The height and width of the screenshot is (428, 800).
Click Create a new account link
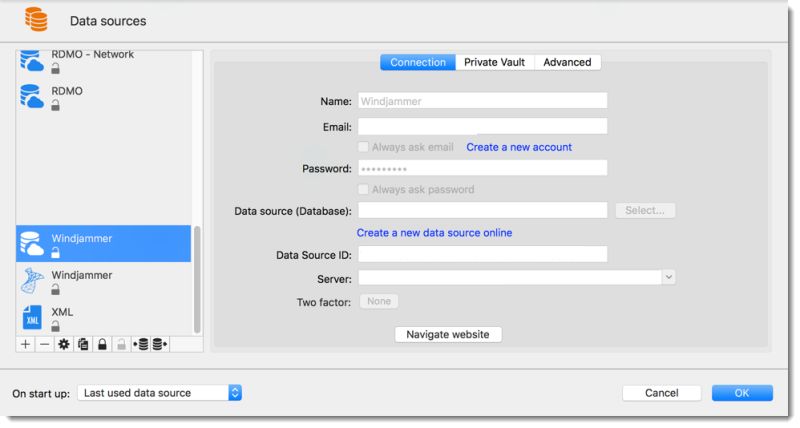coord(519,147)
